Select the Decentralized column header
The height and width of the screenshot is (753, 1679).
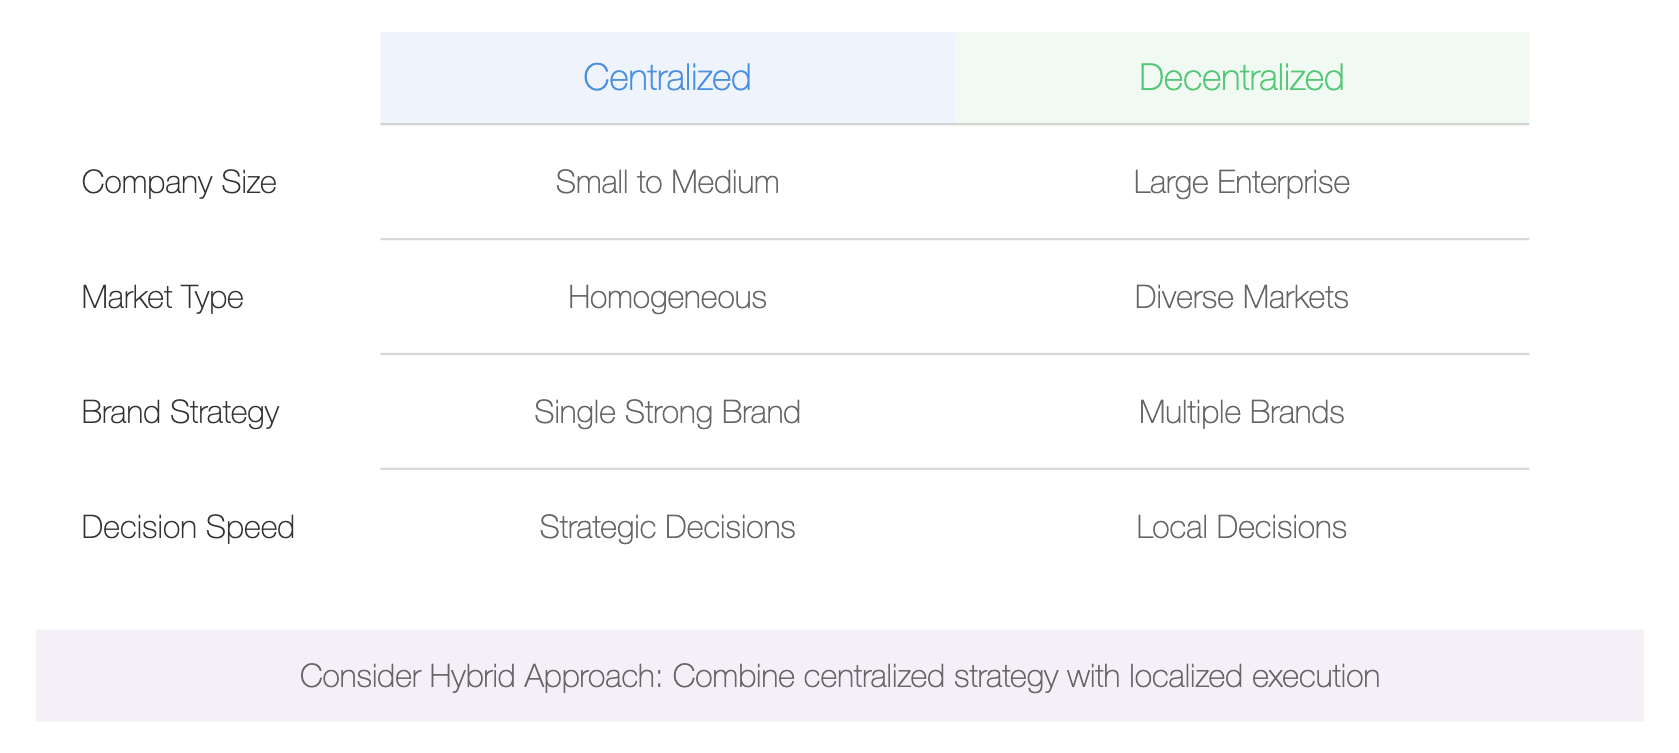tap(1242, 78)
